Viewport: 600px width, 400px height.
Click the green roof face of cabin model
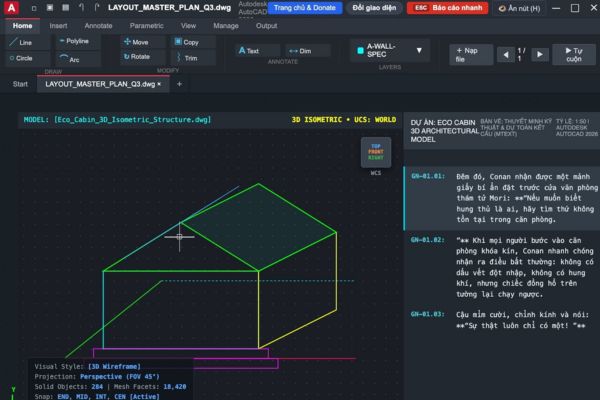pos(259,227)
